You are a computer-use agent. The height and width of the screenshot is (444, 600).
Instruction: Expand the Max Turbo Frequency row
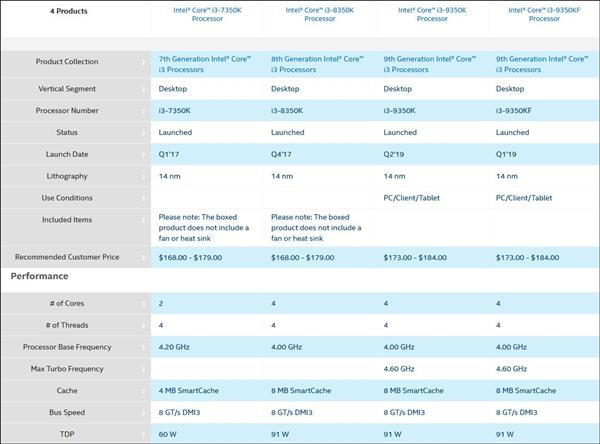pyautogui.click(x=143, y=369)
